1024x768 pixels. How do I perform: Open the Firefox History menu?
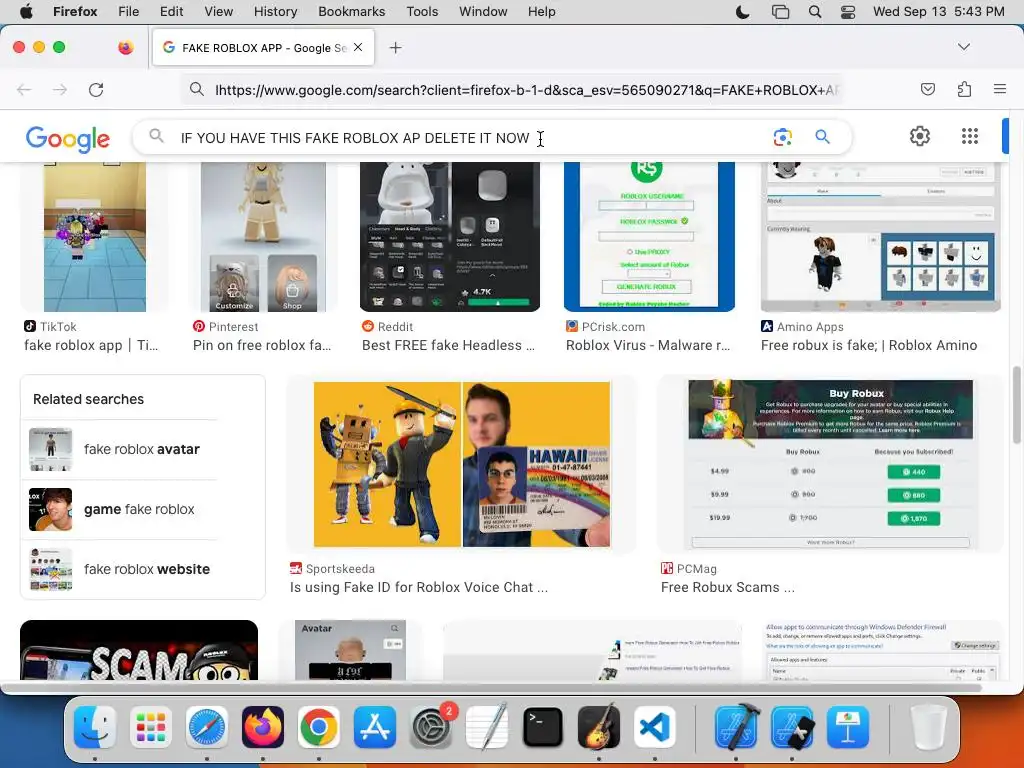click(275, 12)
